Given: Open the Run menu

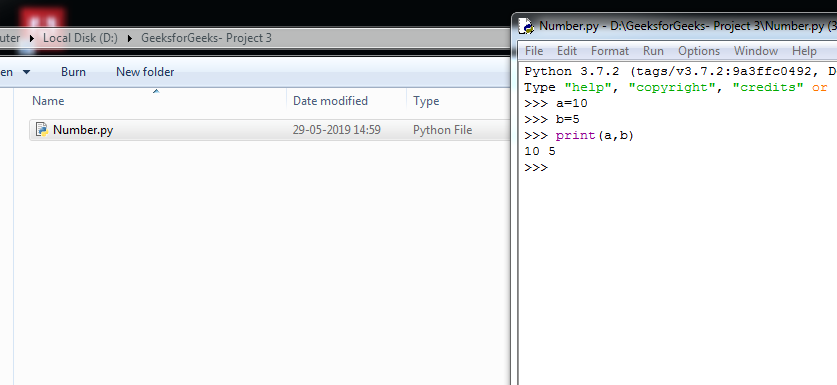Looking at the screenshot, I should 653,51.
